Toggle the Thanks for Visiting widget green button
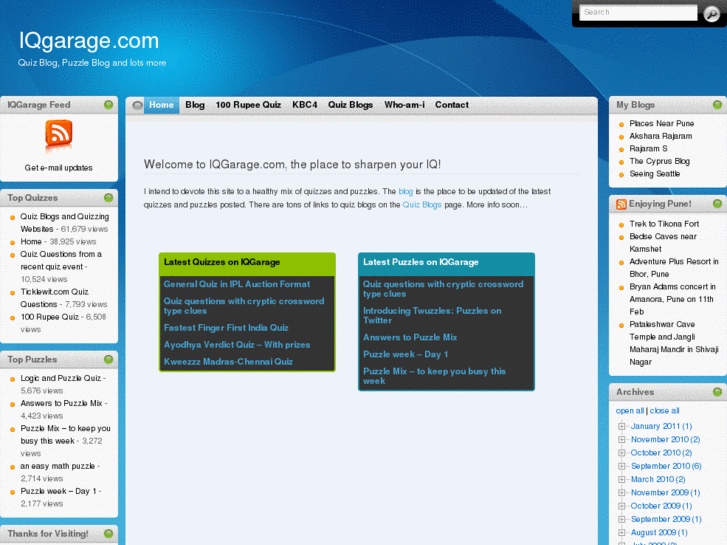Image resolution: width=727 pixels, height=545 pixels. click(108, 533)
